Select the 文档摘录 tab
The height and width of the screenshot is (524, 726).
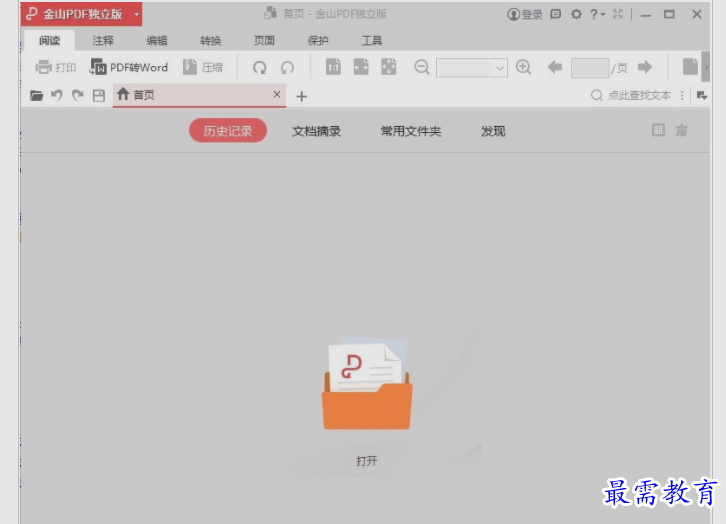pyautogui.click(x=316, y=131)
